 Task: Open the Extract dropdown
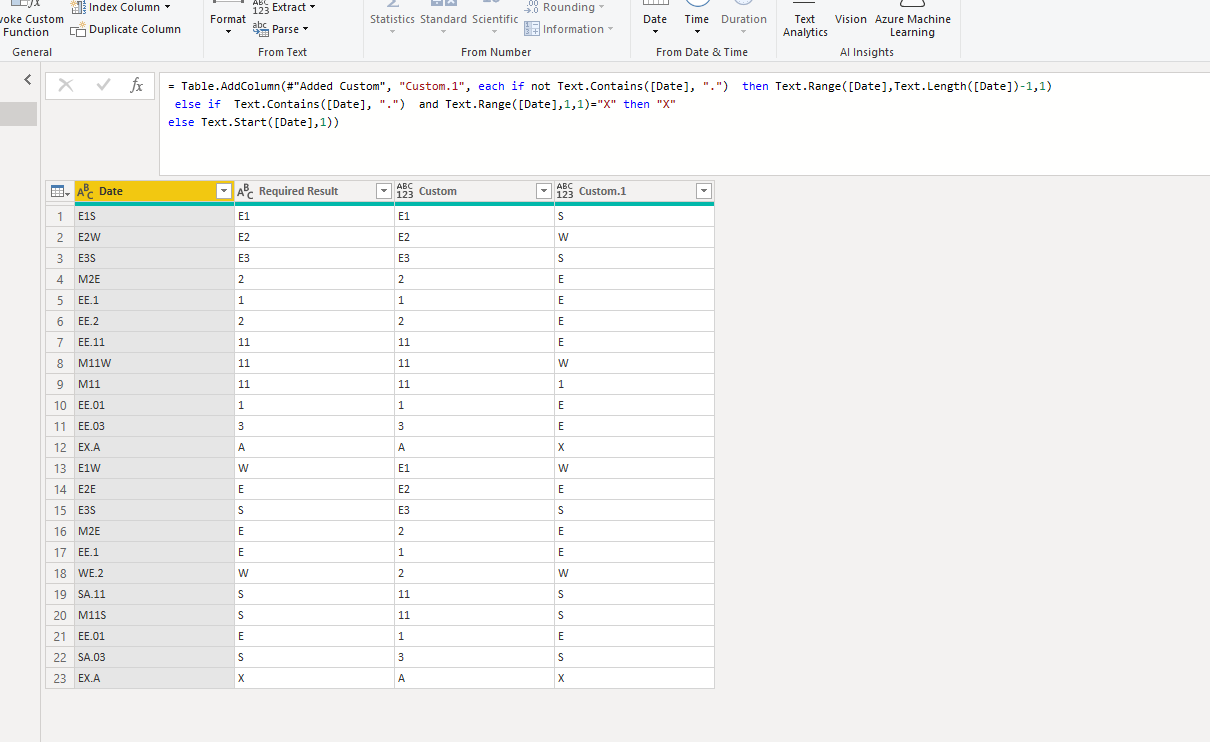(x=284, y=7)
